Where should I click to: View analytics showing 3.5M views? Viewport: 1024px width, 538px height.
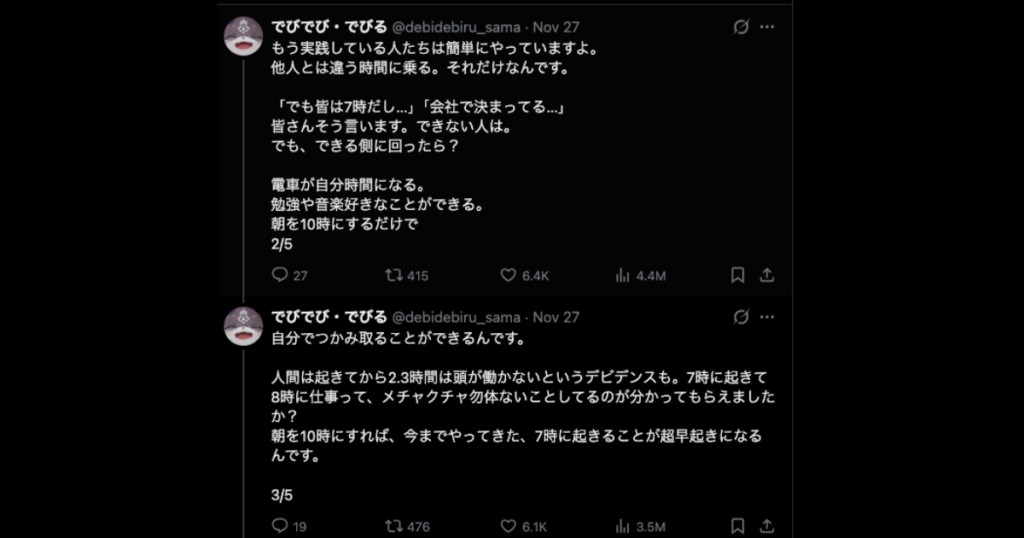tap(622, 526)
